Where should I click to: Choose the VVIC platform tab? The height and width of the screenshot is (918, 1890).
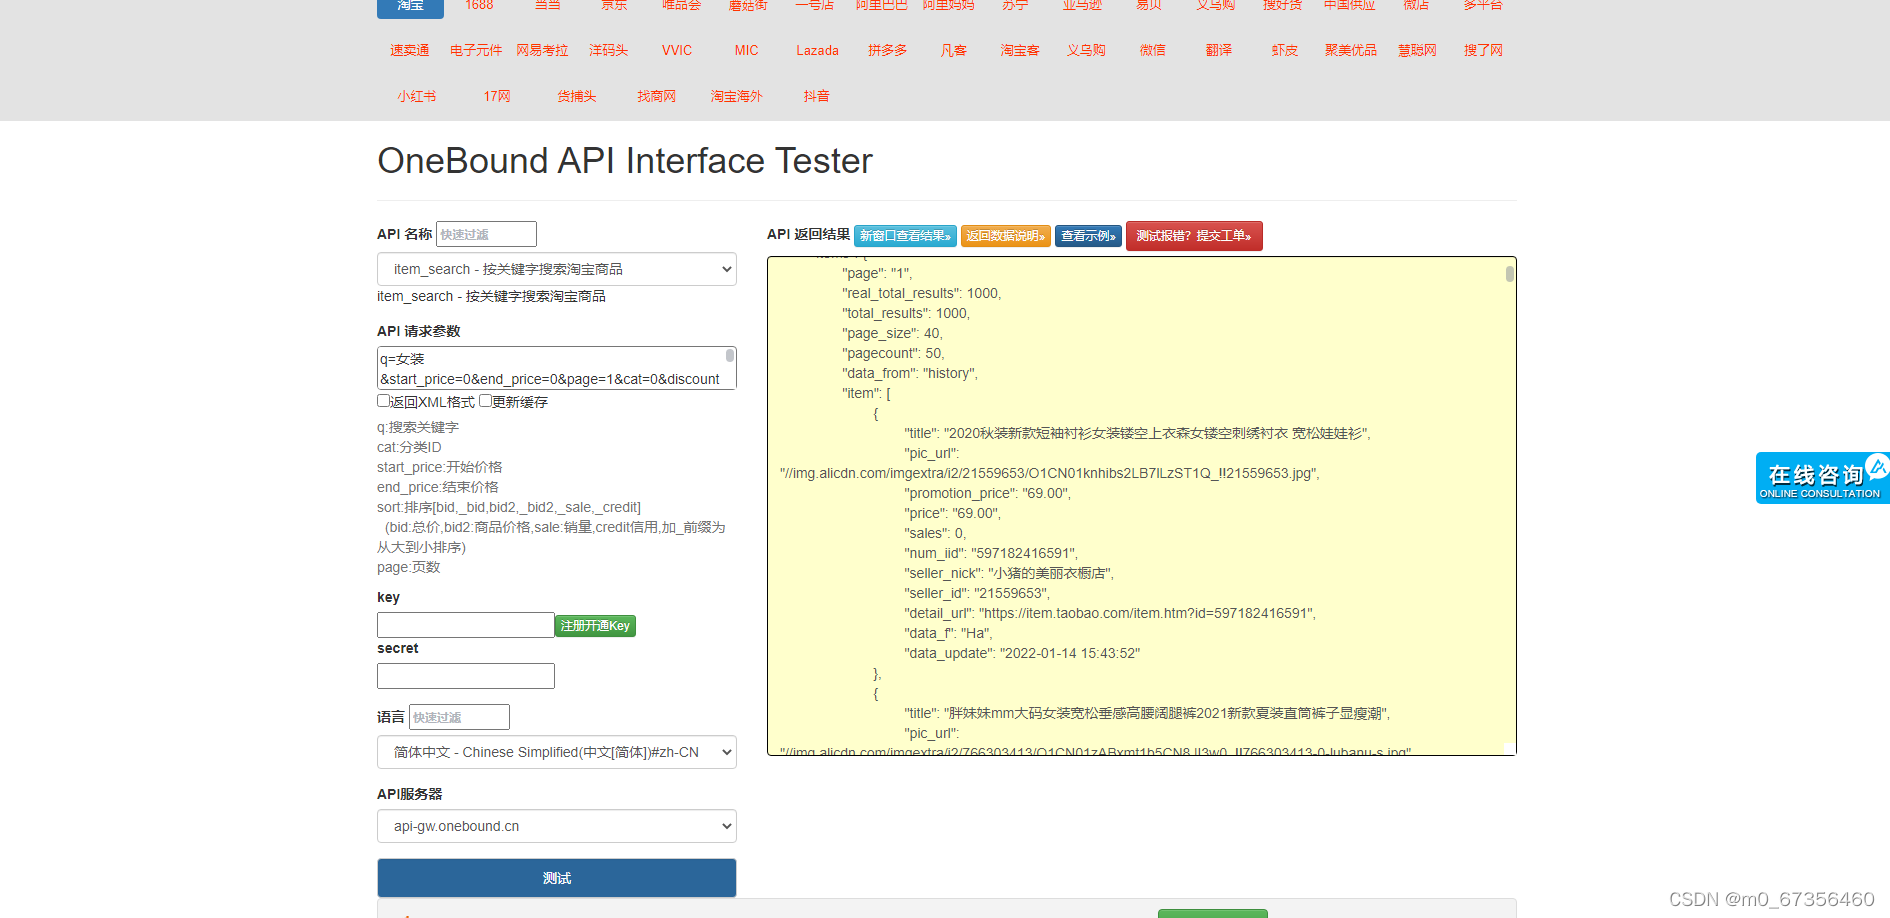coord(677,50)
